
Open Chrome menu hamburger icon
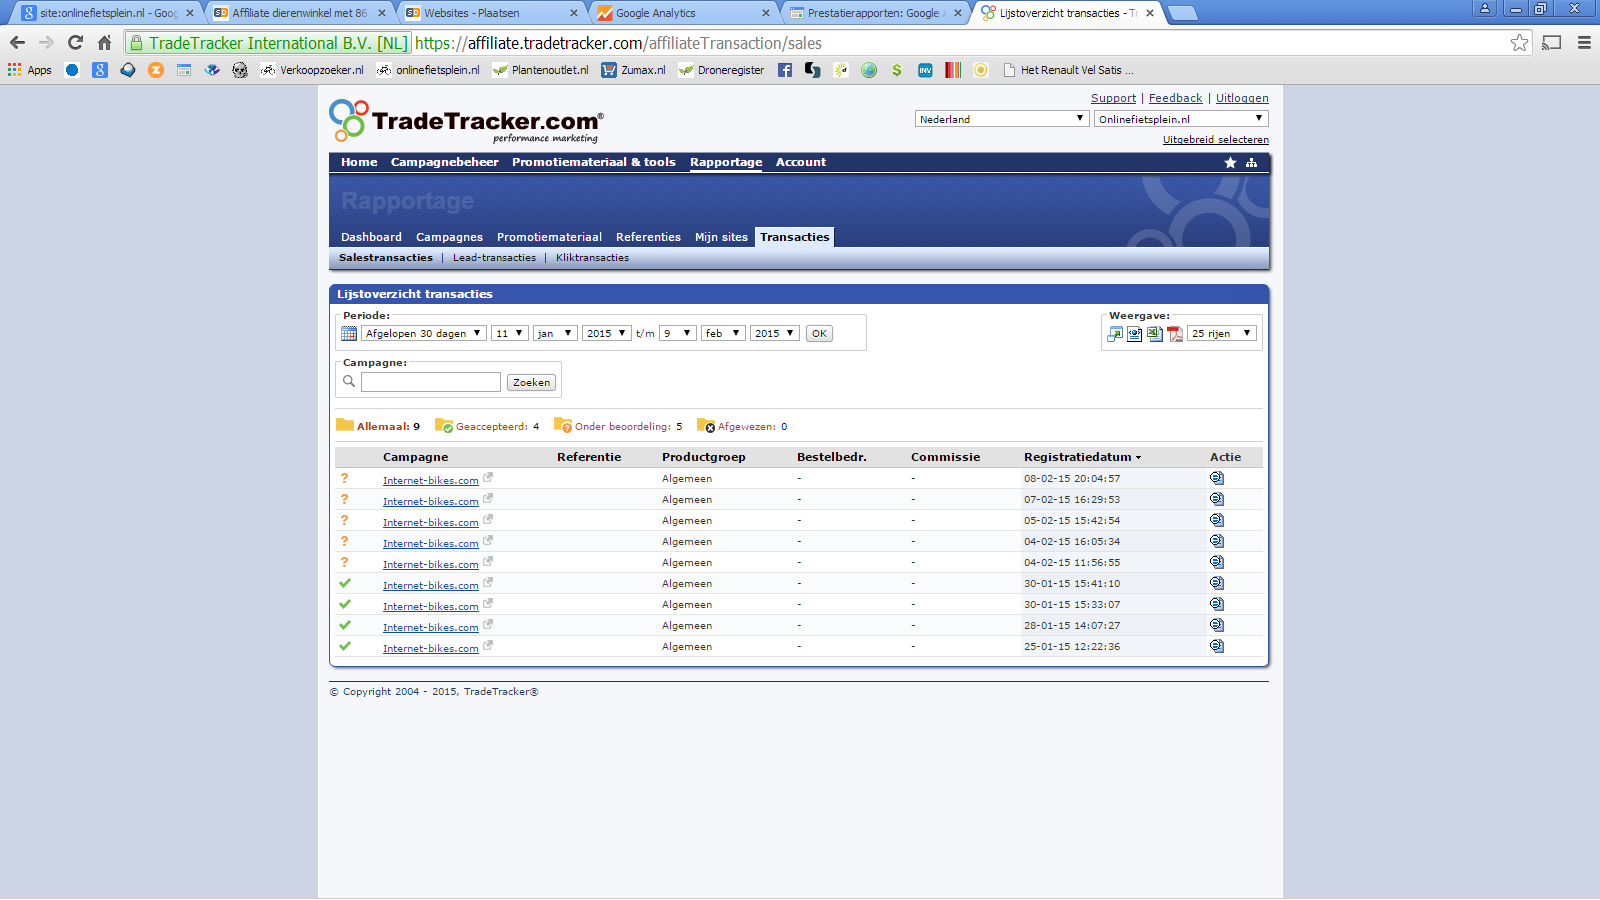click(1584, 42)
